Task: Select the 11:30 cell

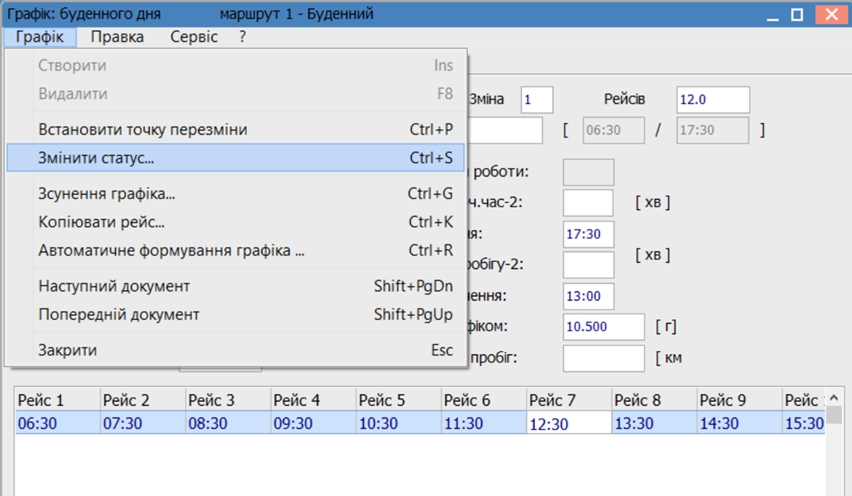Action: click(484, 423)
